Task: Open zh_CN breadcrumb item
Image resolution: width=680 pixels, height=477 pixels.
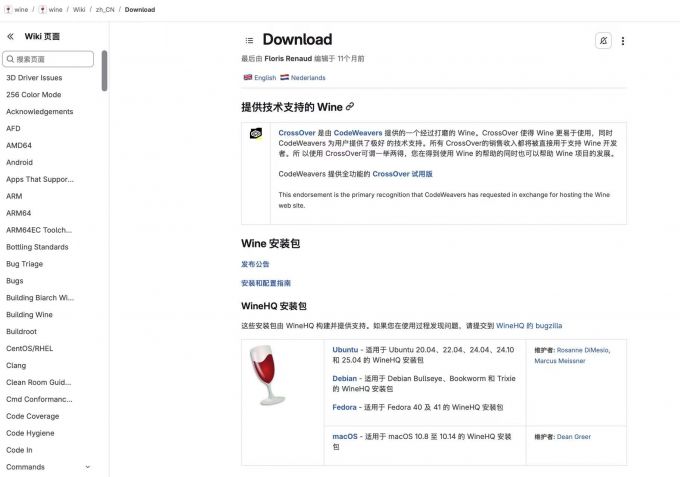Action: pyautogui.click(x=105, y=10)
